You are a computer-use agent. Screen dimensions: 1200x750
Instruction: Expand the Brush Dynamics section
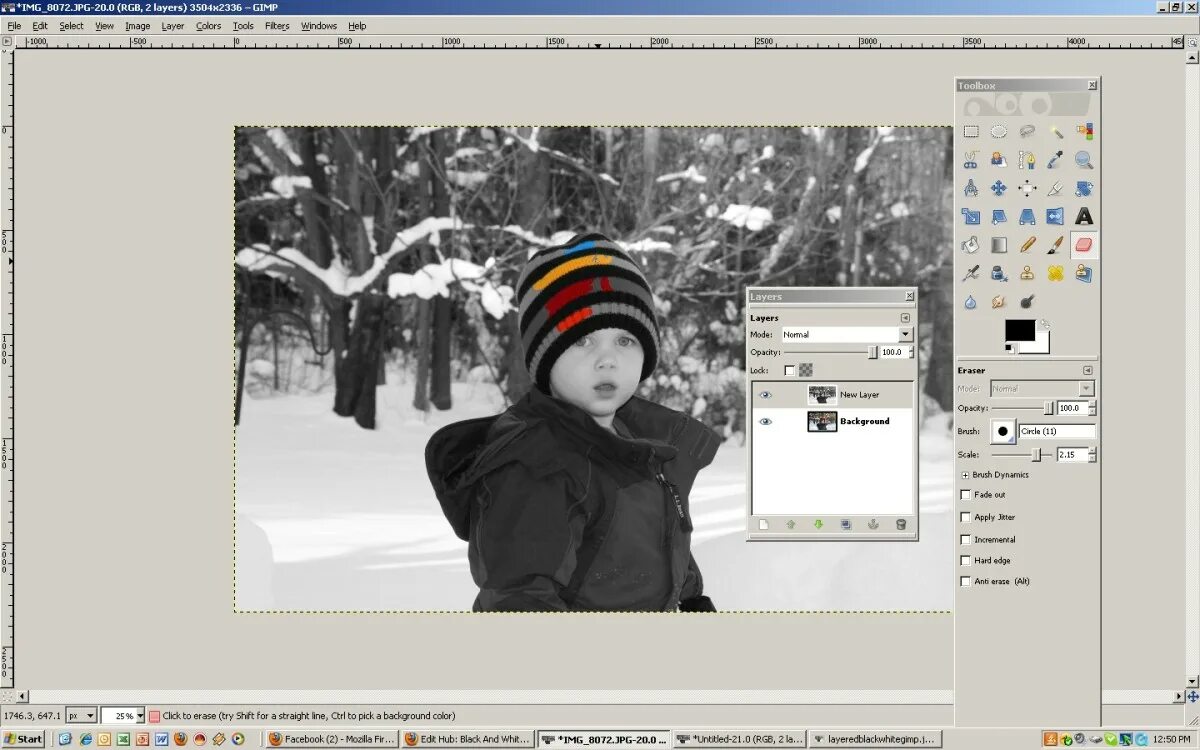(x=965, y=475)
